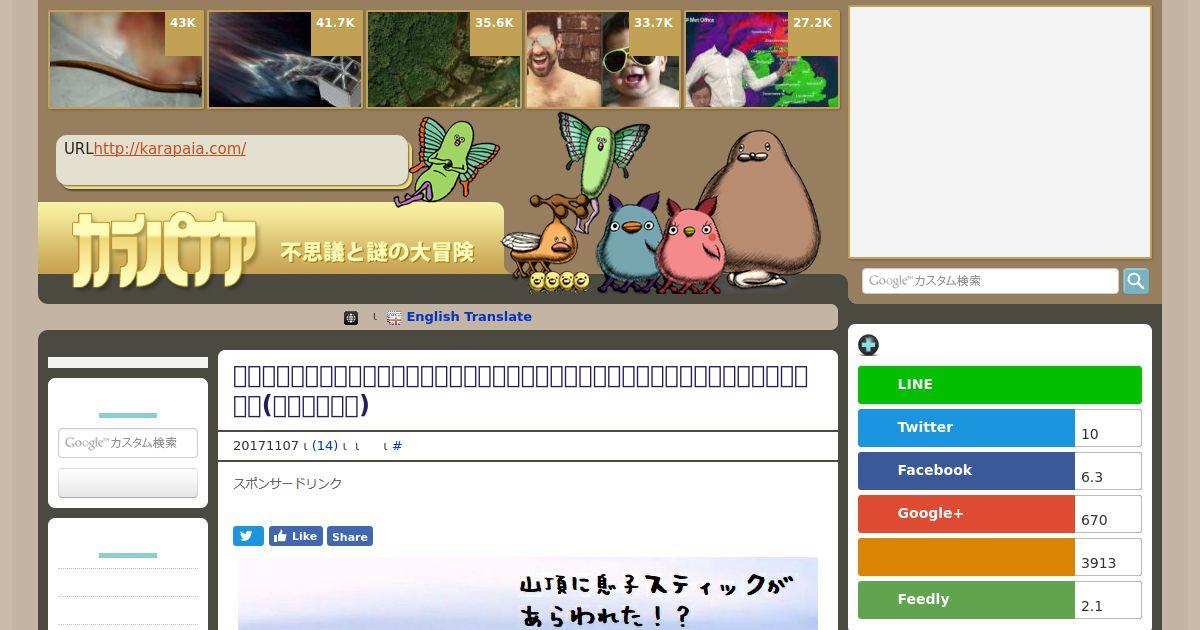Image resolution: width=1200 pixels, height=630 pixels.
Task: Click the Twitter share count 10
Action: (x=1108, y=428)
